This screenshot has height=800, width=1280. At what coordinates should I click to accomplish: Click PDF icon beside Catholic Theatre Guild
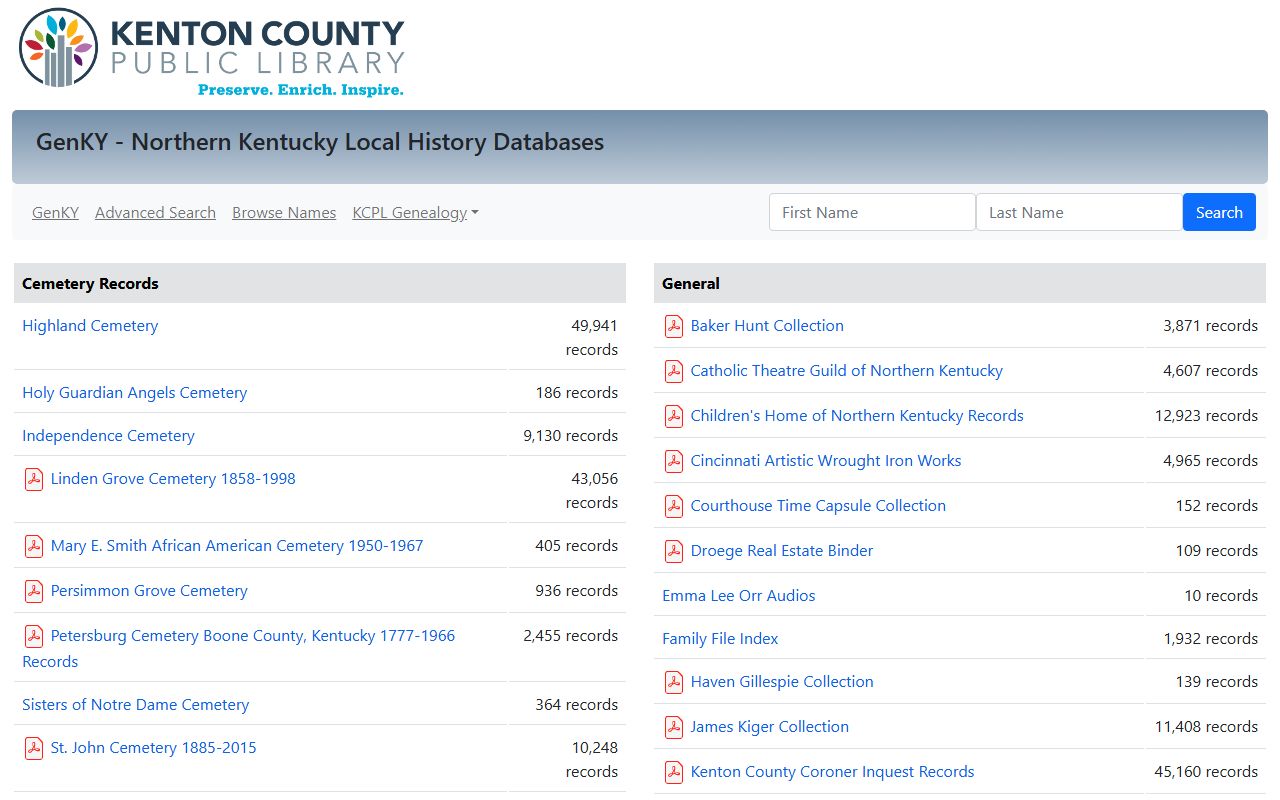click(x=674, y=371)
